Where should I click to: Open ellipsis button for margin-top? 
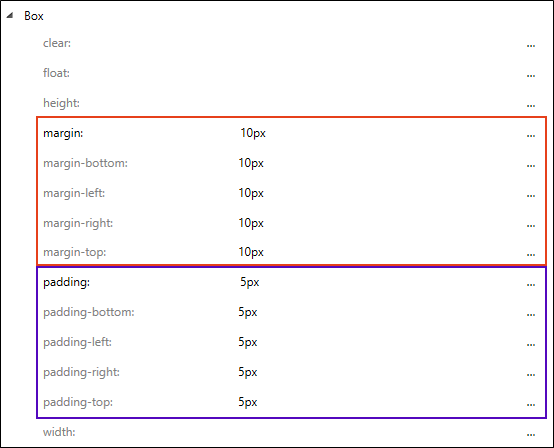click(531, 255)
